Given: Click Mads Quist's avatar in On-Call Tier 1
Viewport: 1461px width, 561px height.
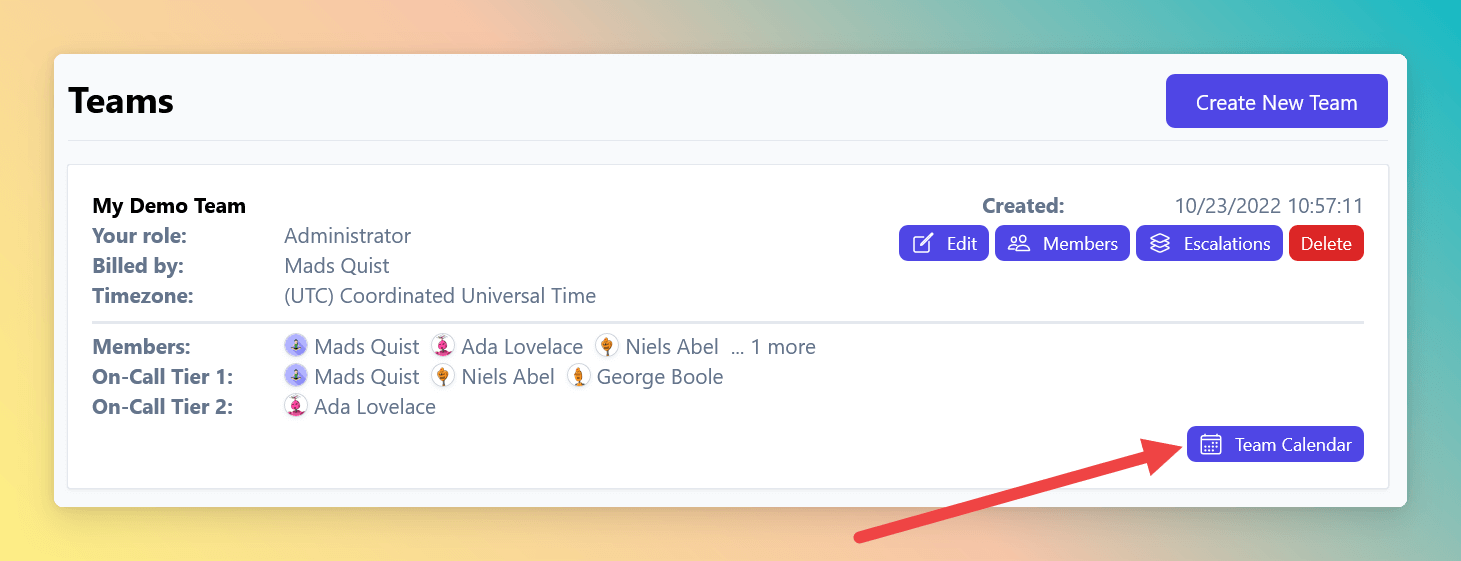Looking at the screenshot, I should pos(296,376).
